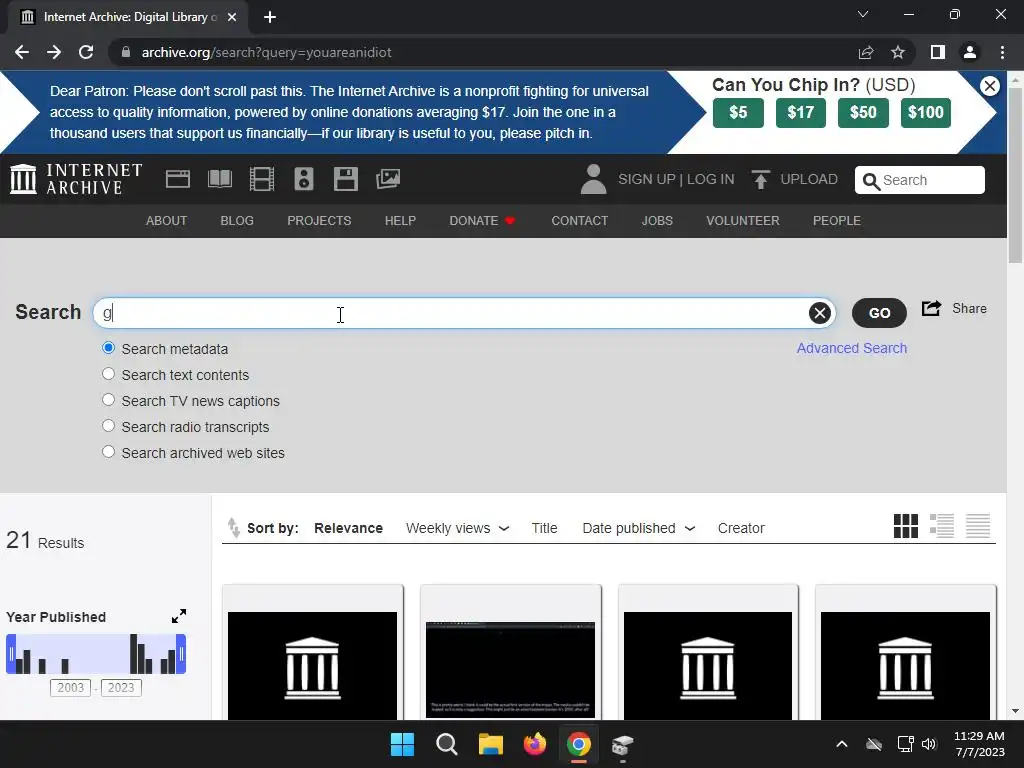Open the second result thumbnail screenshot
Image resolution: width=1024 pixels, height=768 pixels.
[x=510, y=669]
